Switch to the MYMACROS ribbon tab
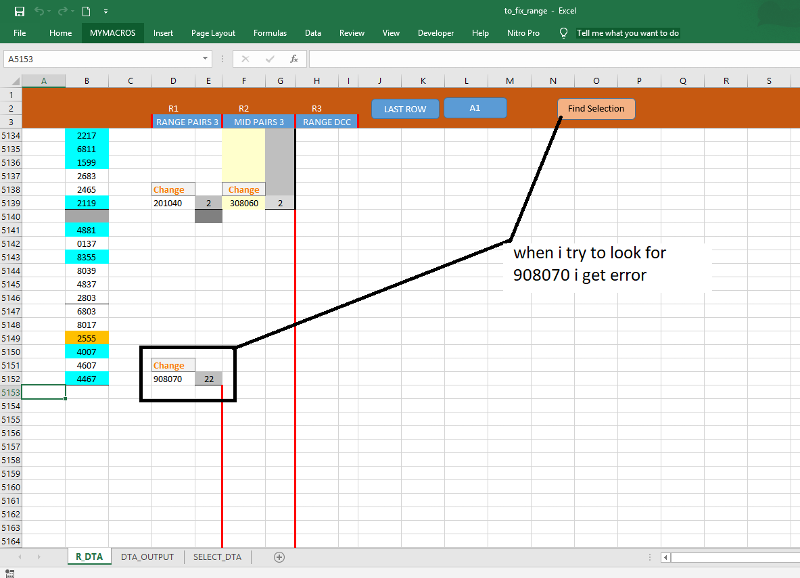 click(111, 32)
